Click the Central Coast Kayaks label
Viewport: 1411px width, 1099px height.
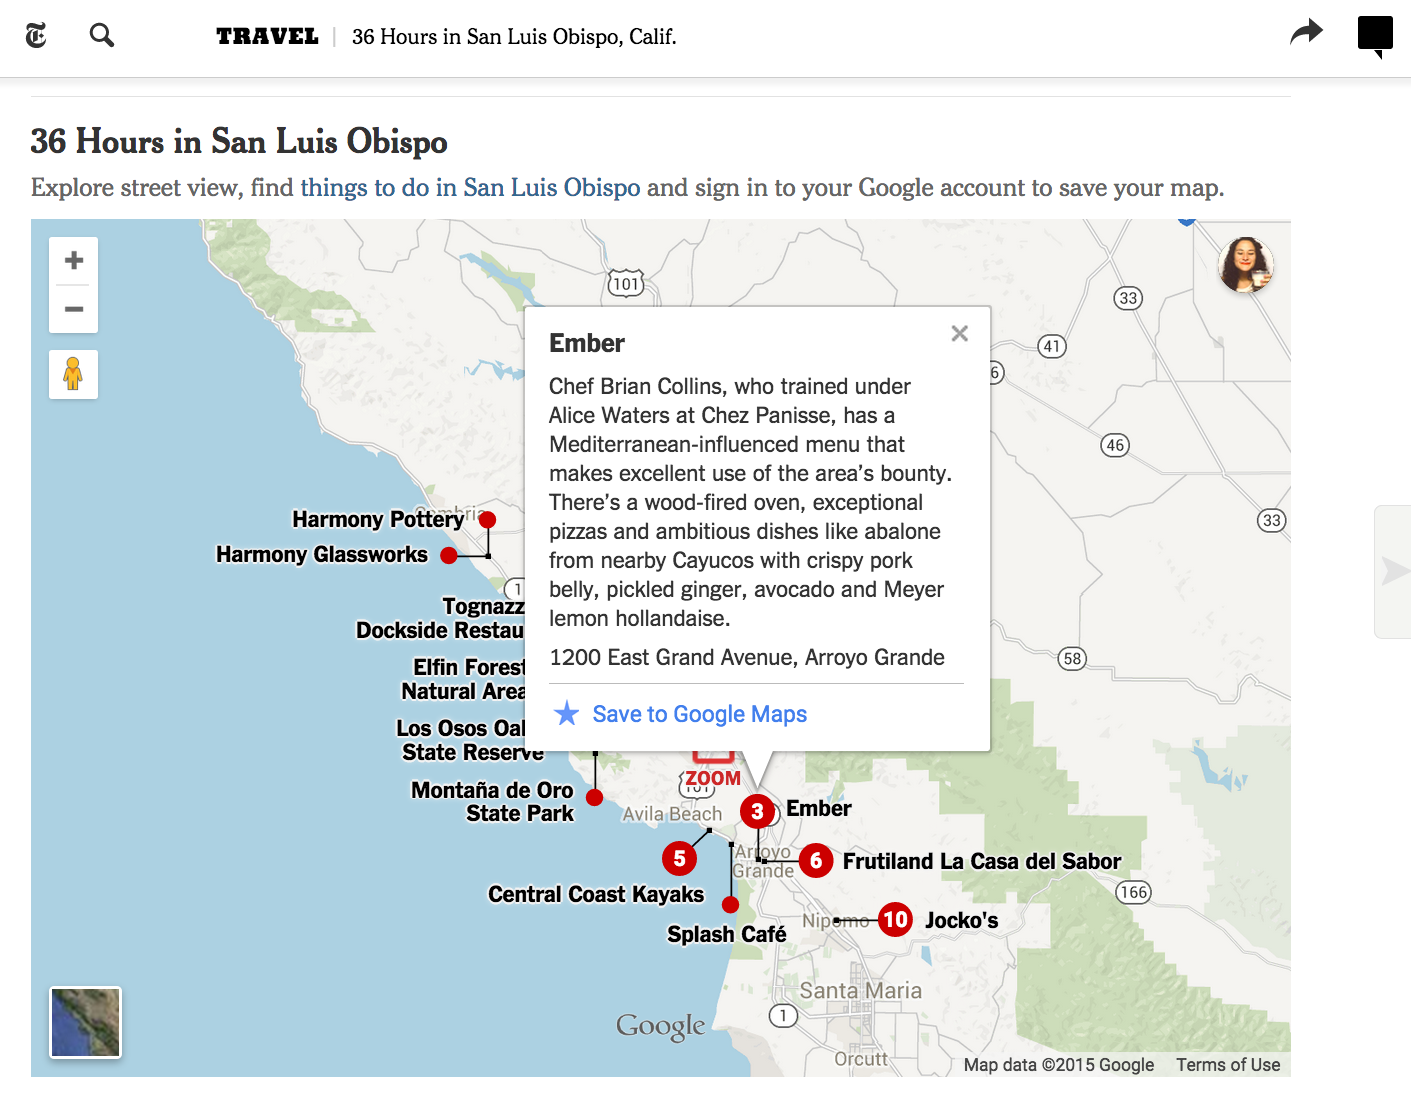pos(596,894)
